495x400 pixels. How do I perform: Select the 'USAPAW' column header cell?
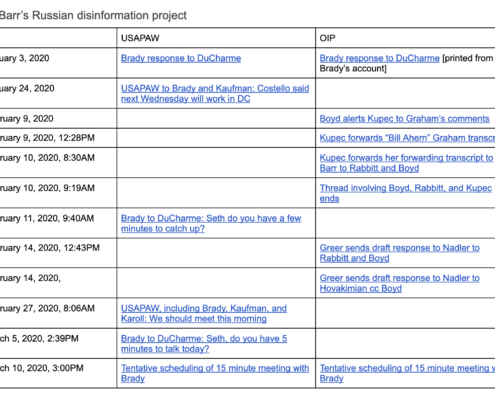point(216,38)
